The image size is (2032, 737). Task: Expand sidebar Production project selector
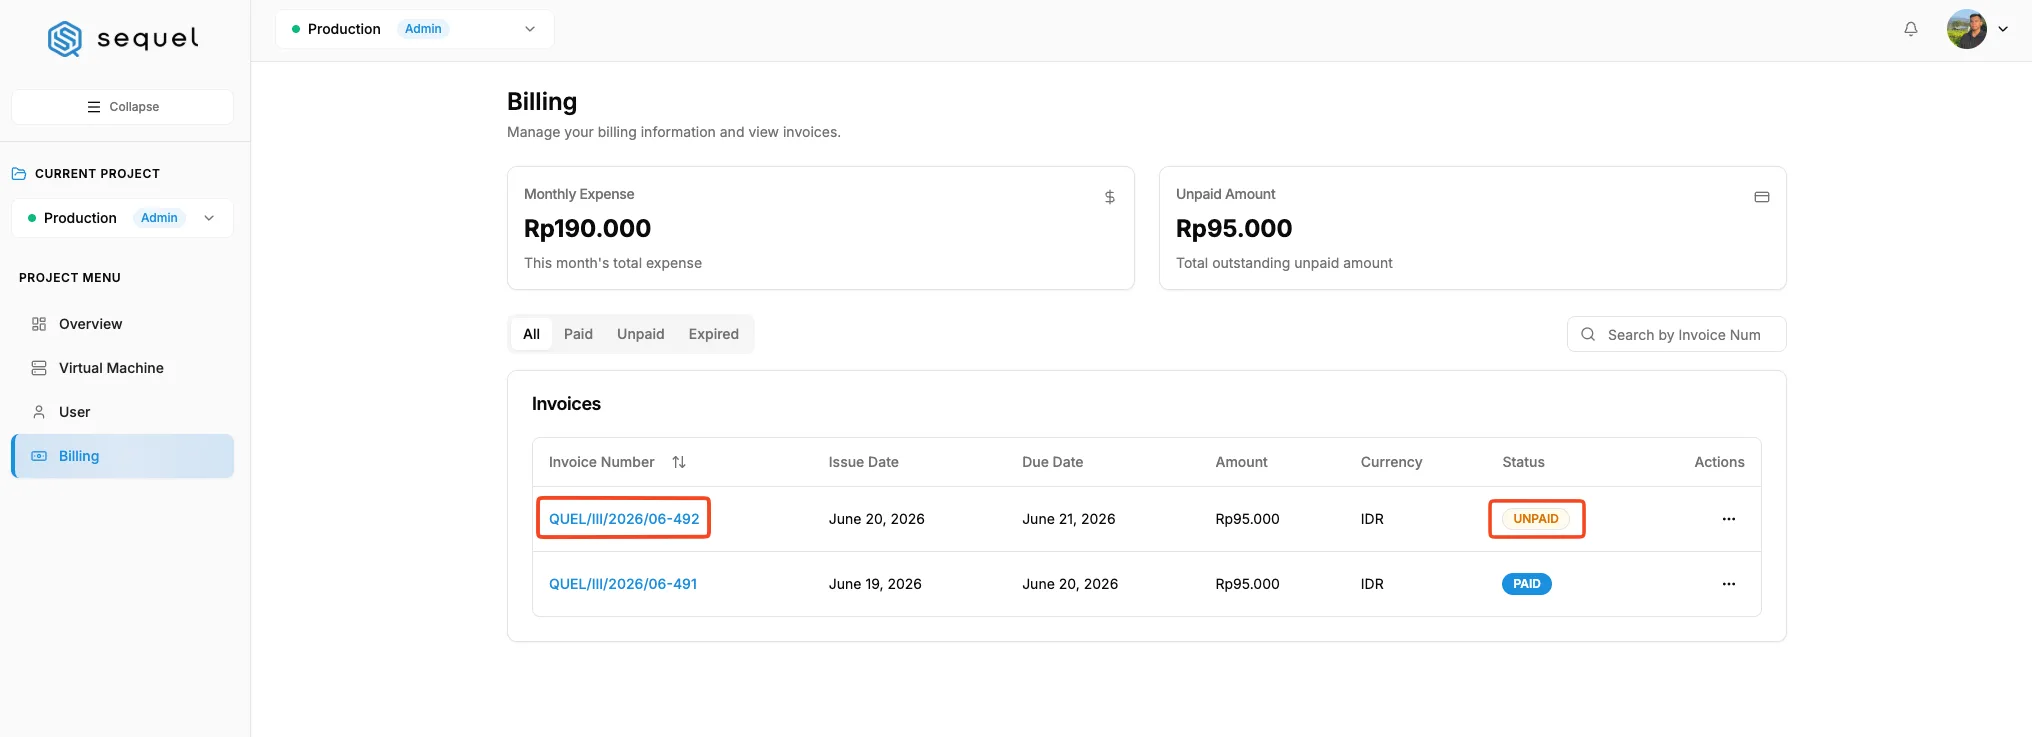[x=122, y=218]
